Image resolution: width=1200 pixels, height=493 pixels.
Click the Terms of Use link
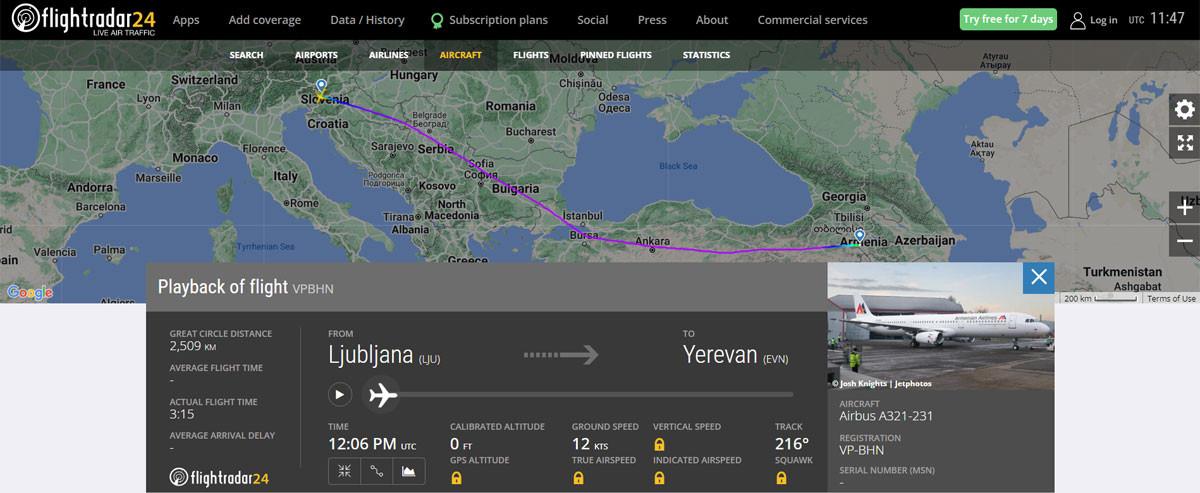pyautogui.click(x=1171, y=299)
